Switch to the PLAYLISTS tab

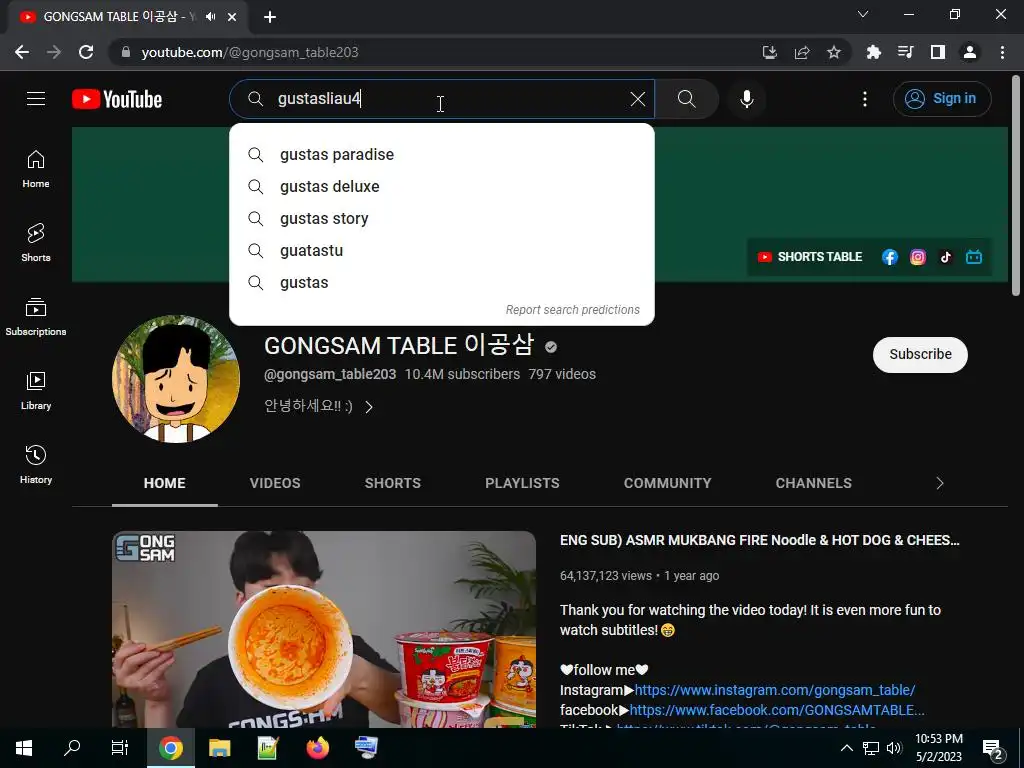(522, 483)
